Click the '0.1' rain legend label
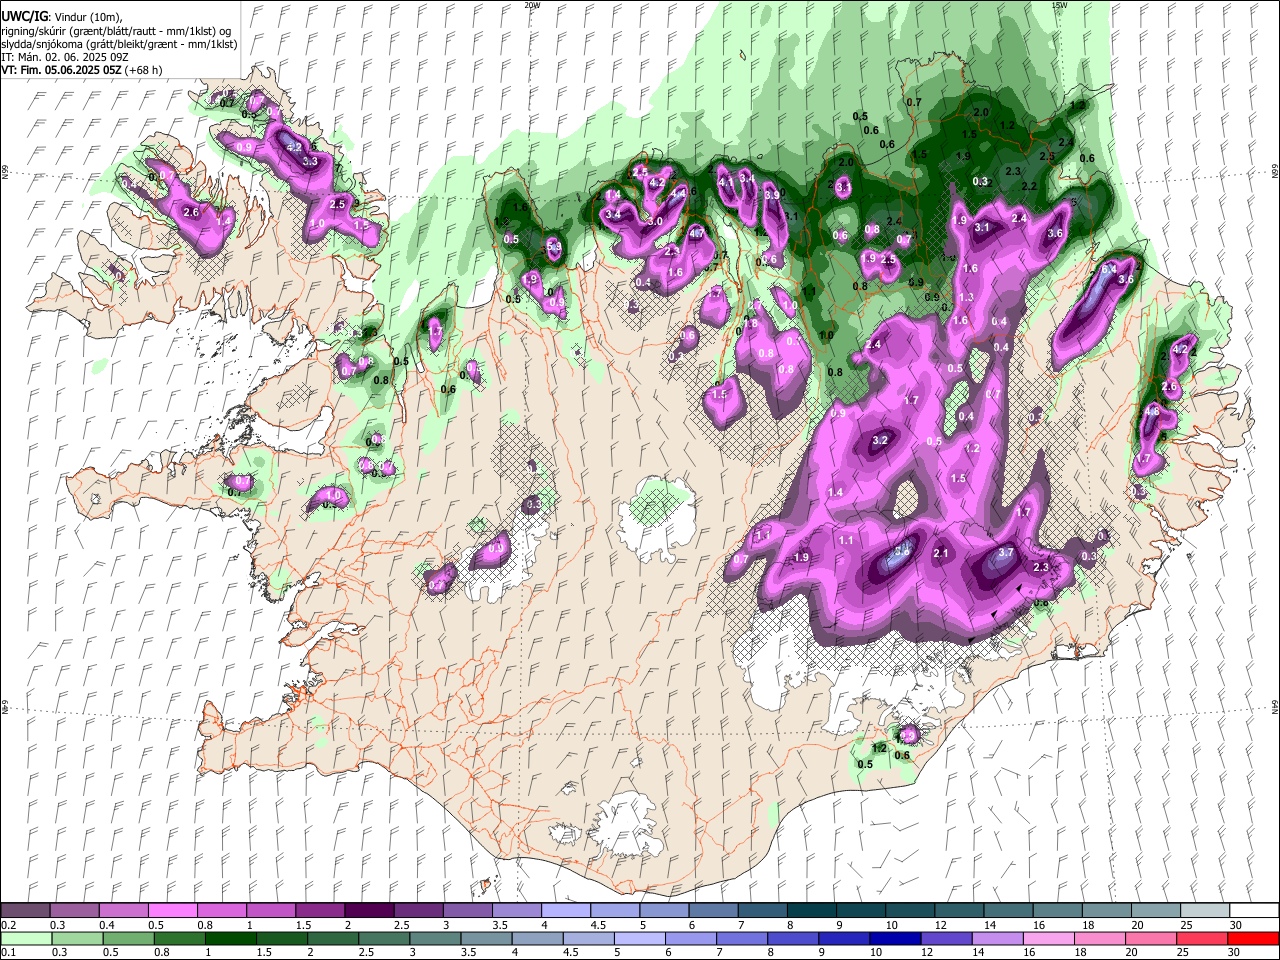 click(8, 952)
